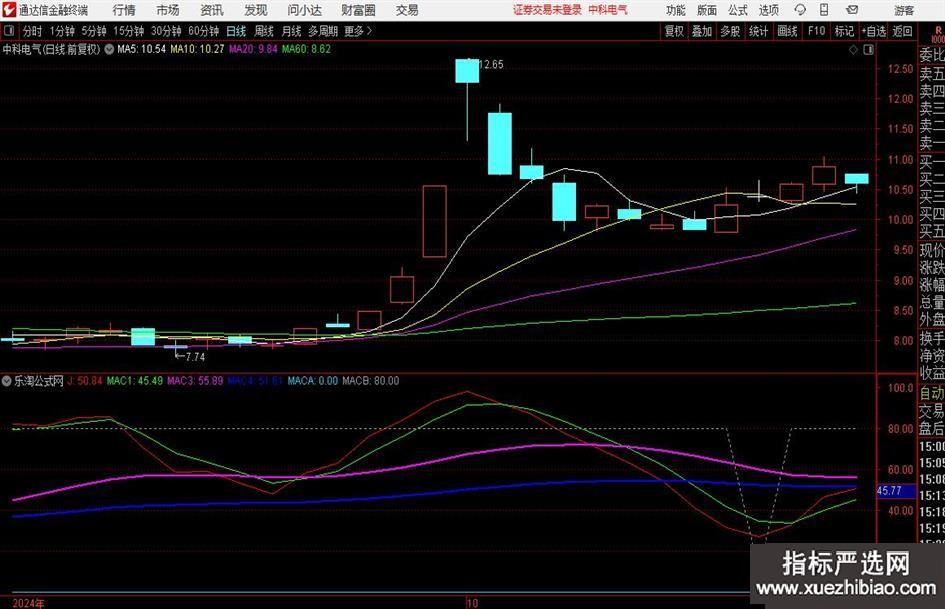
Task: Switch to the 周线 weekly tab
Action: tap(264, 31)
